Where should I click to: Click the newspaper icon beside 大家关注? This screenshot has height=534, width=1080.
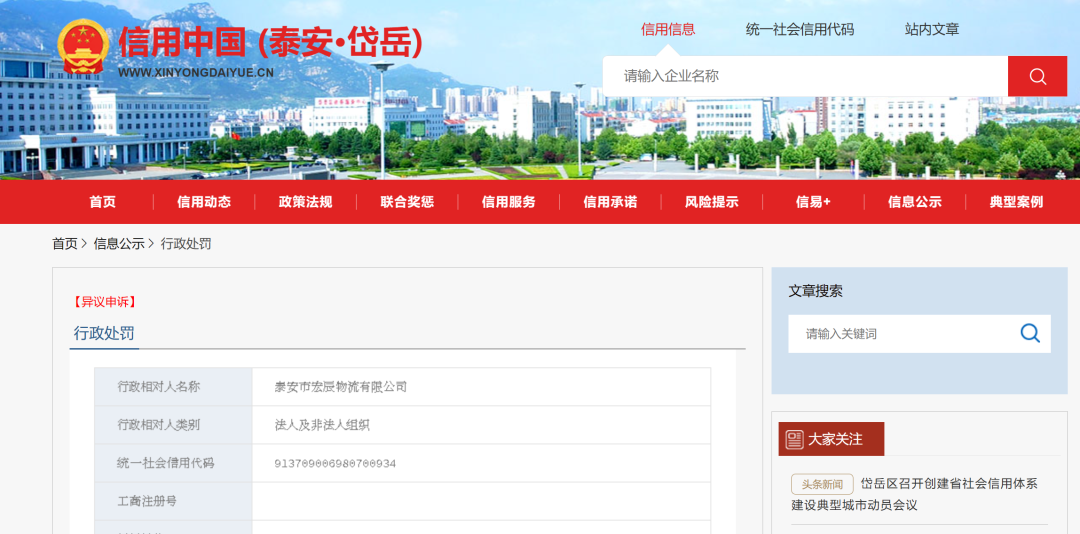(x=794, y=439)
